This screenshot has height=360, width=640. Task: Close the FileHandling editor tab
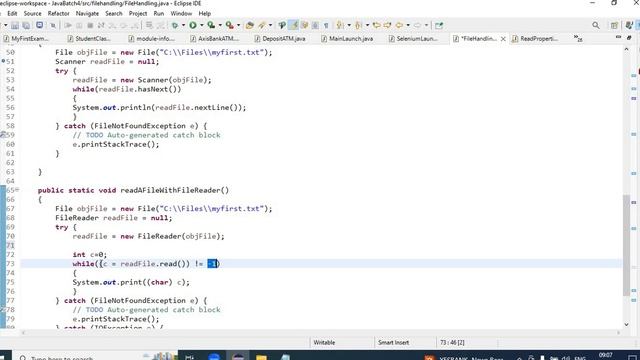click(503, 39)
